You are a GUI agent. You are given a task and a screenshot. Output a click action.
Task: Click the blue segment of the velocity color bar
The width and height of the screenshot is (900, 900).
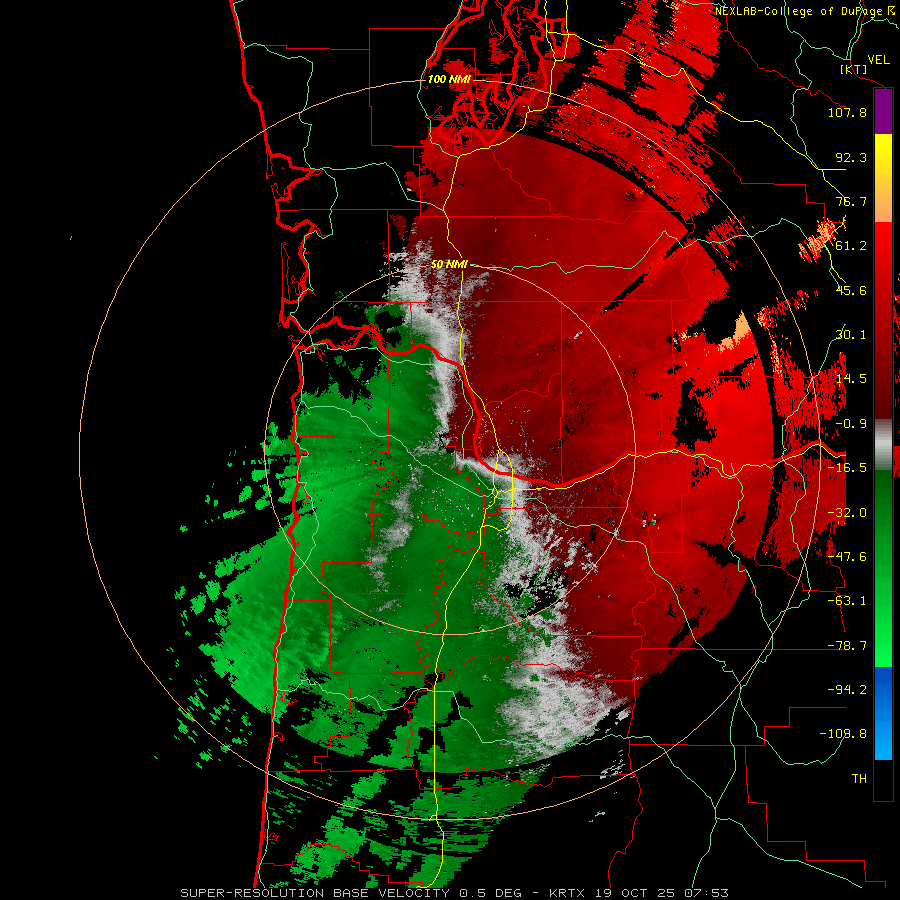pos(883,713)
